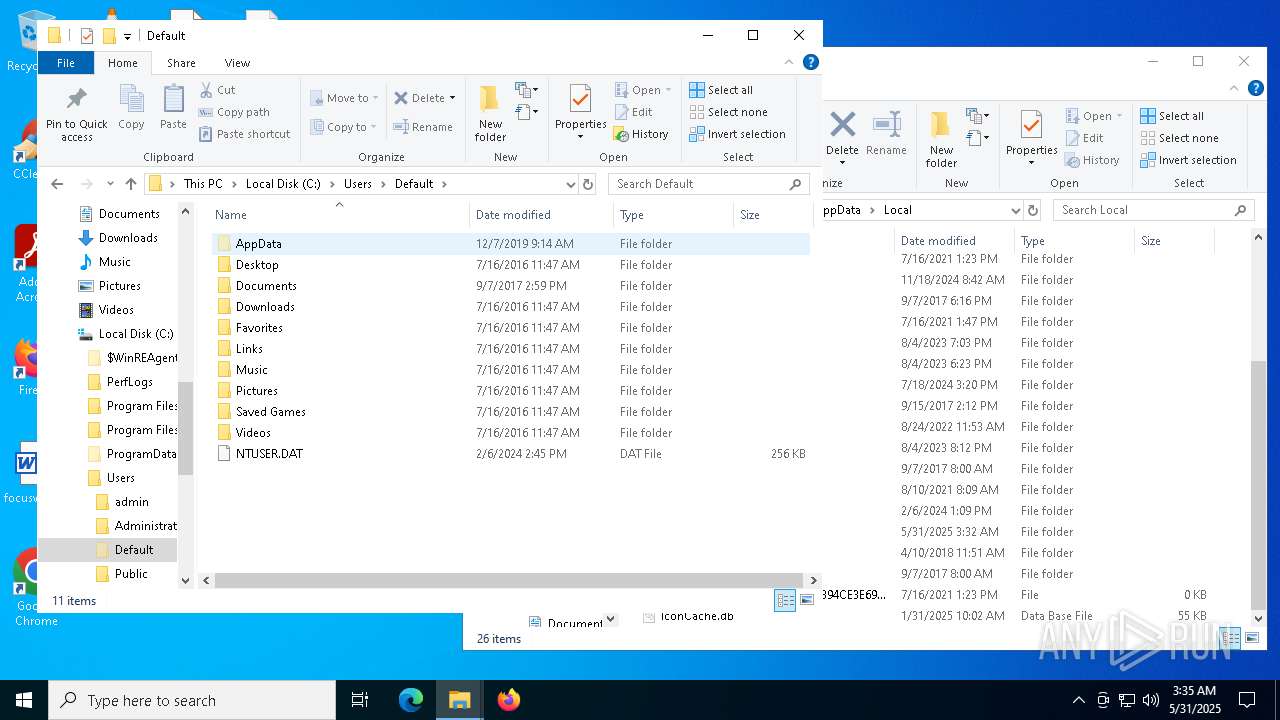Click Edit in Default window Open group
This screenshot has width=1280, height=720.
click(633, 112)
